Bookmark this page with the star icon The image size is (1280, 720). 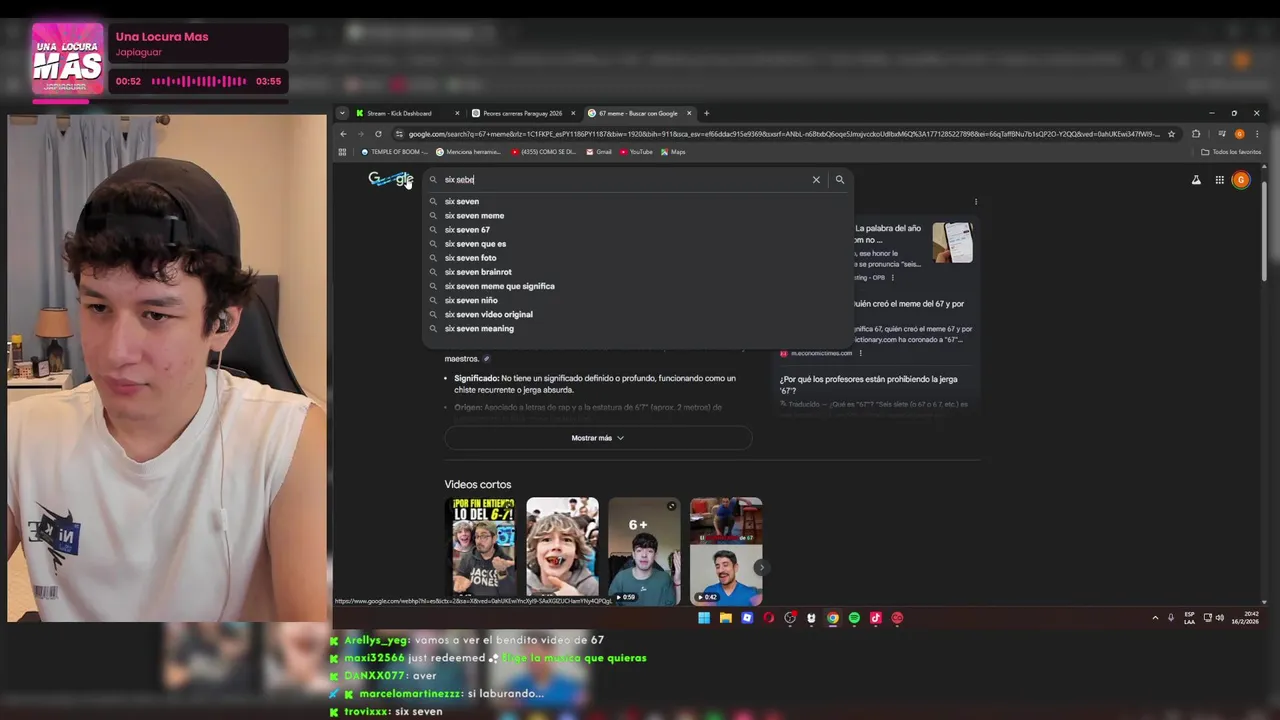tap(1172, 134)
